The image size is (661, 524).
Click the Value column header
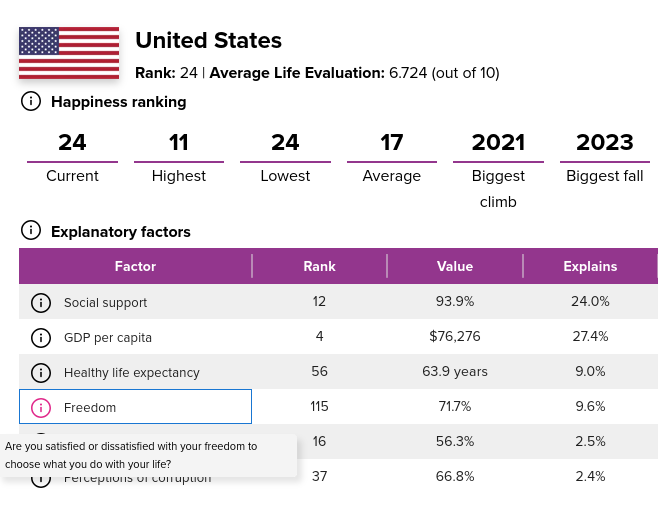[x=455, y=266]
